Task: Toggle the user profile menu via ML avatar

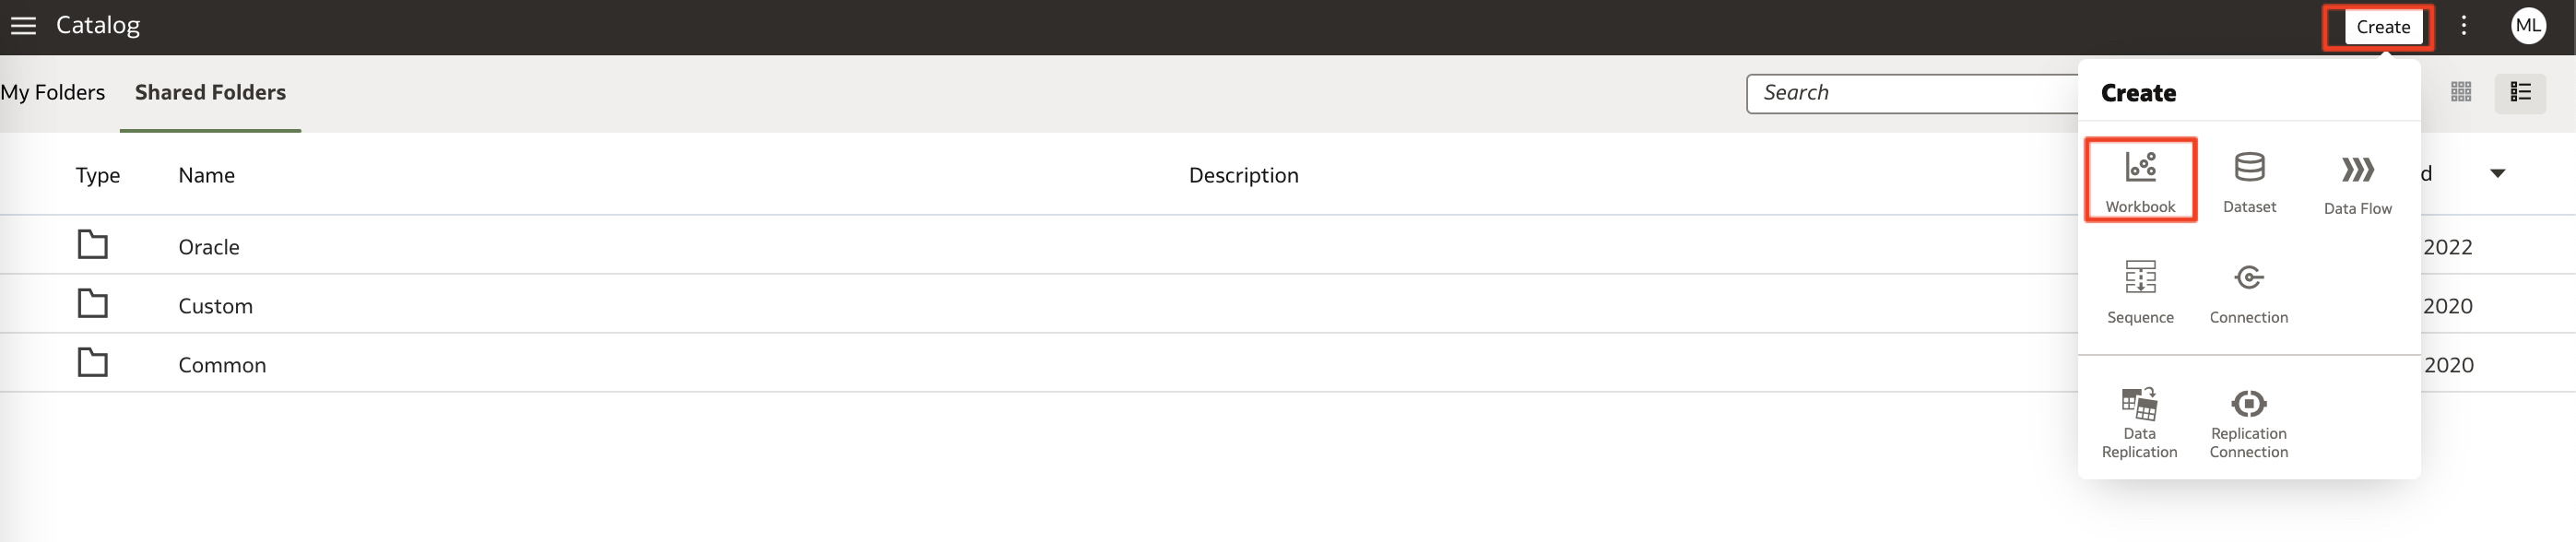Action: click(x=2529, y=25)
